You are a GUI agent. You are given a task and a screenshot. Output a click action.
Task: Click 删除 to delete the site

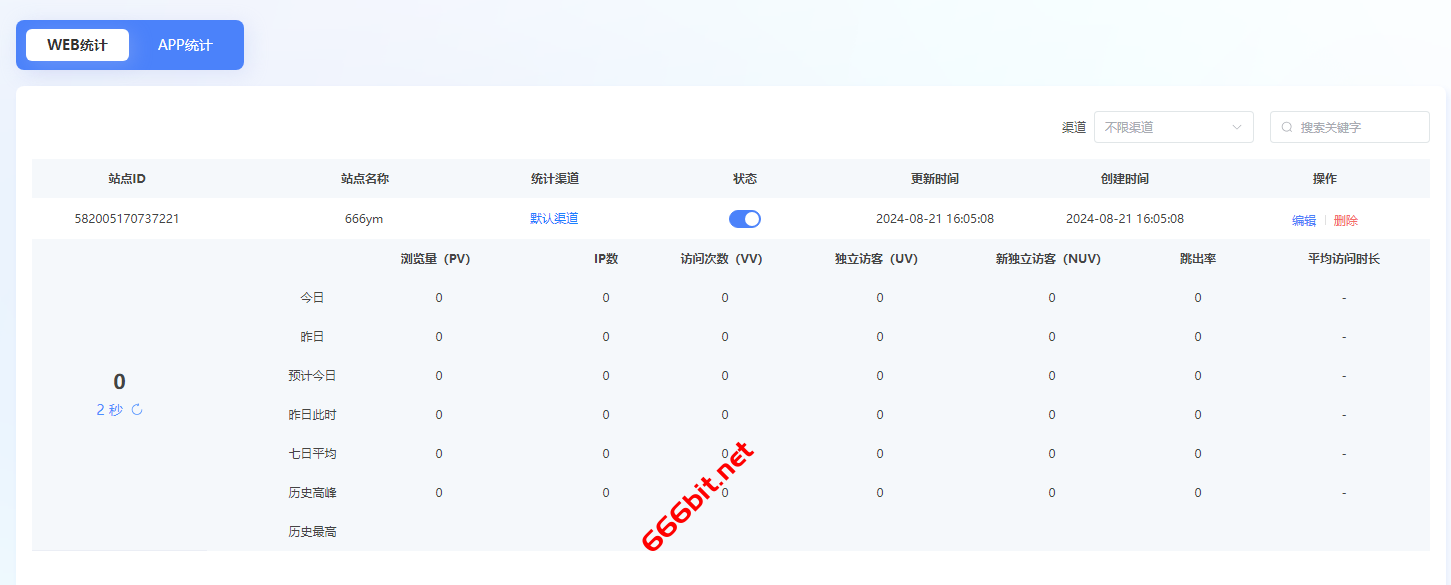tap(1346, 221)
